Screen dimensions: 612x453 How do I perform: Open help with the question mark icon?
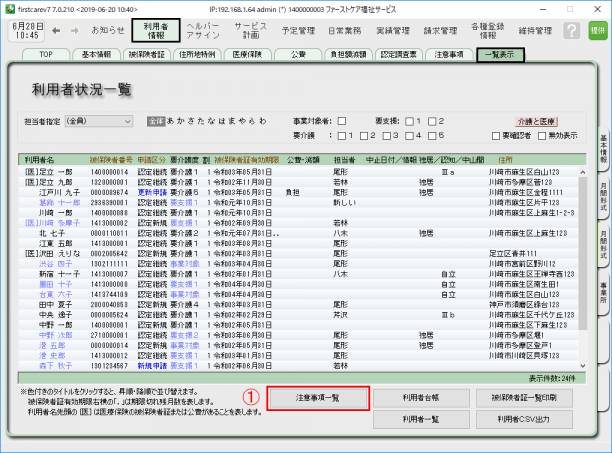(569, 31)
